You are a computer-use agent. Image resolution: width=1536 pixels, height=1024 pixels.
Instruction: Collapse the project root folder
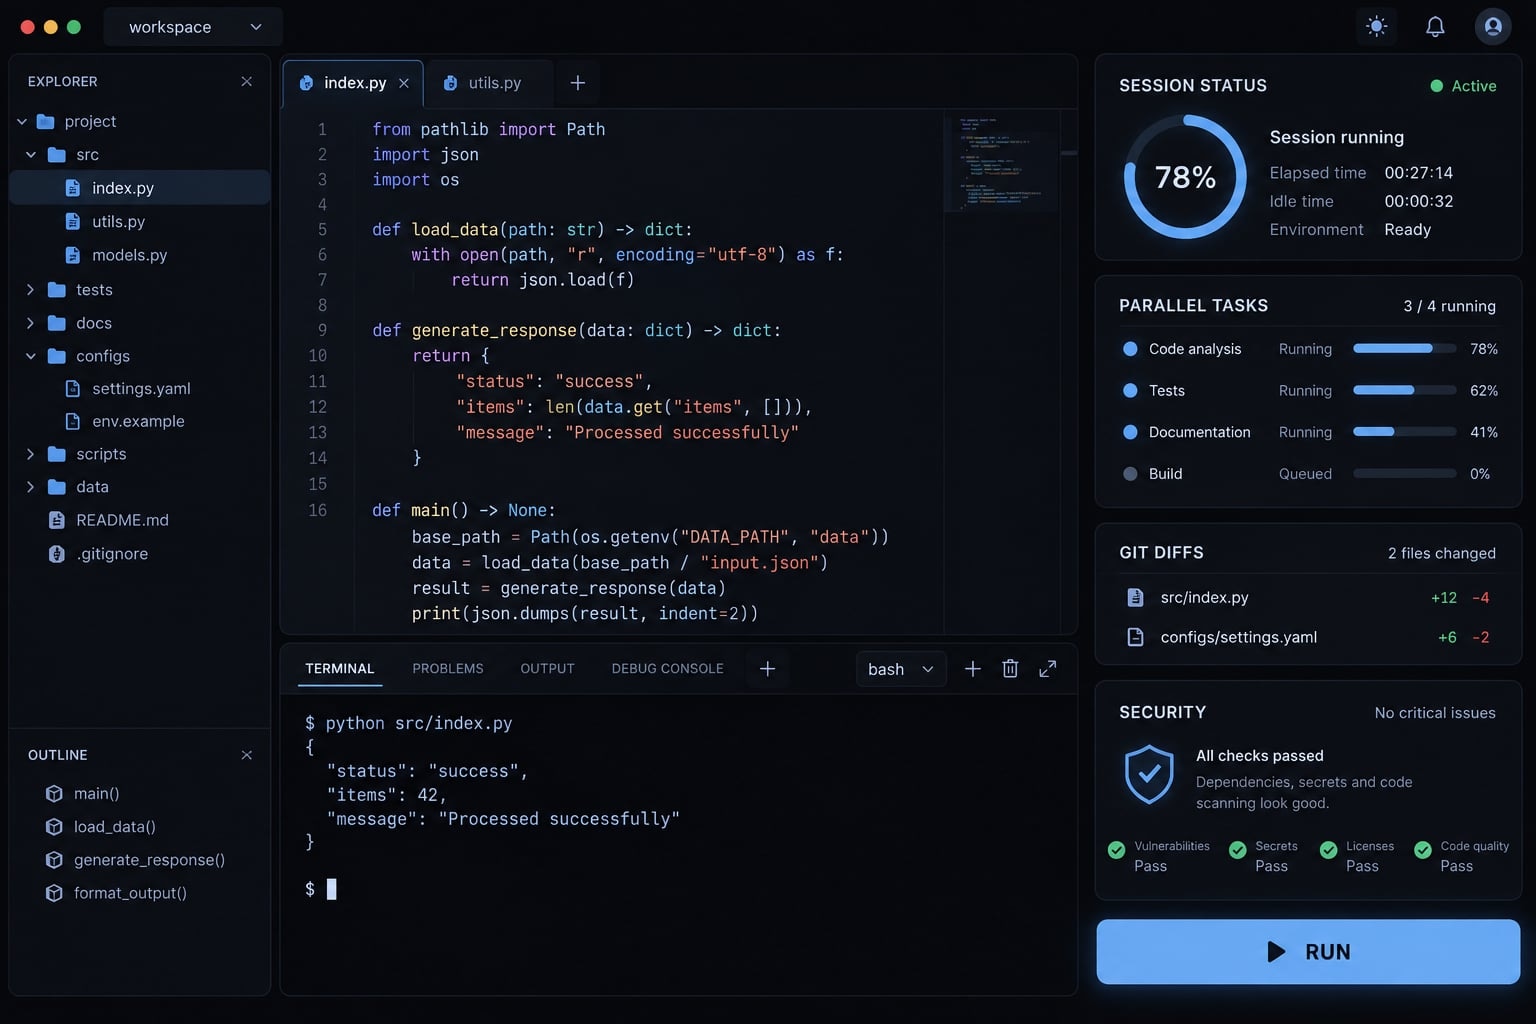[22, 121]
